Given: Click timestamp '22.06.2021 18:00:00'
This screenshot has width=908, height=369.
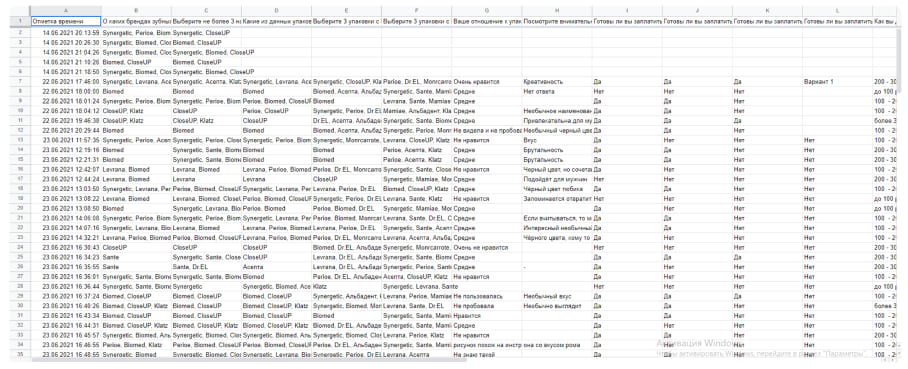Looking at the screenshot, I should (x=71, y=92).
